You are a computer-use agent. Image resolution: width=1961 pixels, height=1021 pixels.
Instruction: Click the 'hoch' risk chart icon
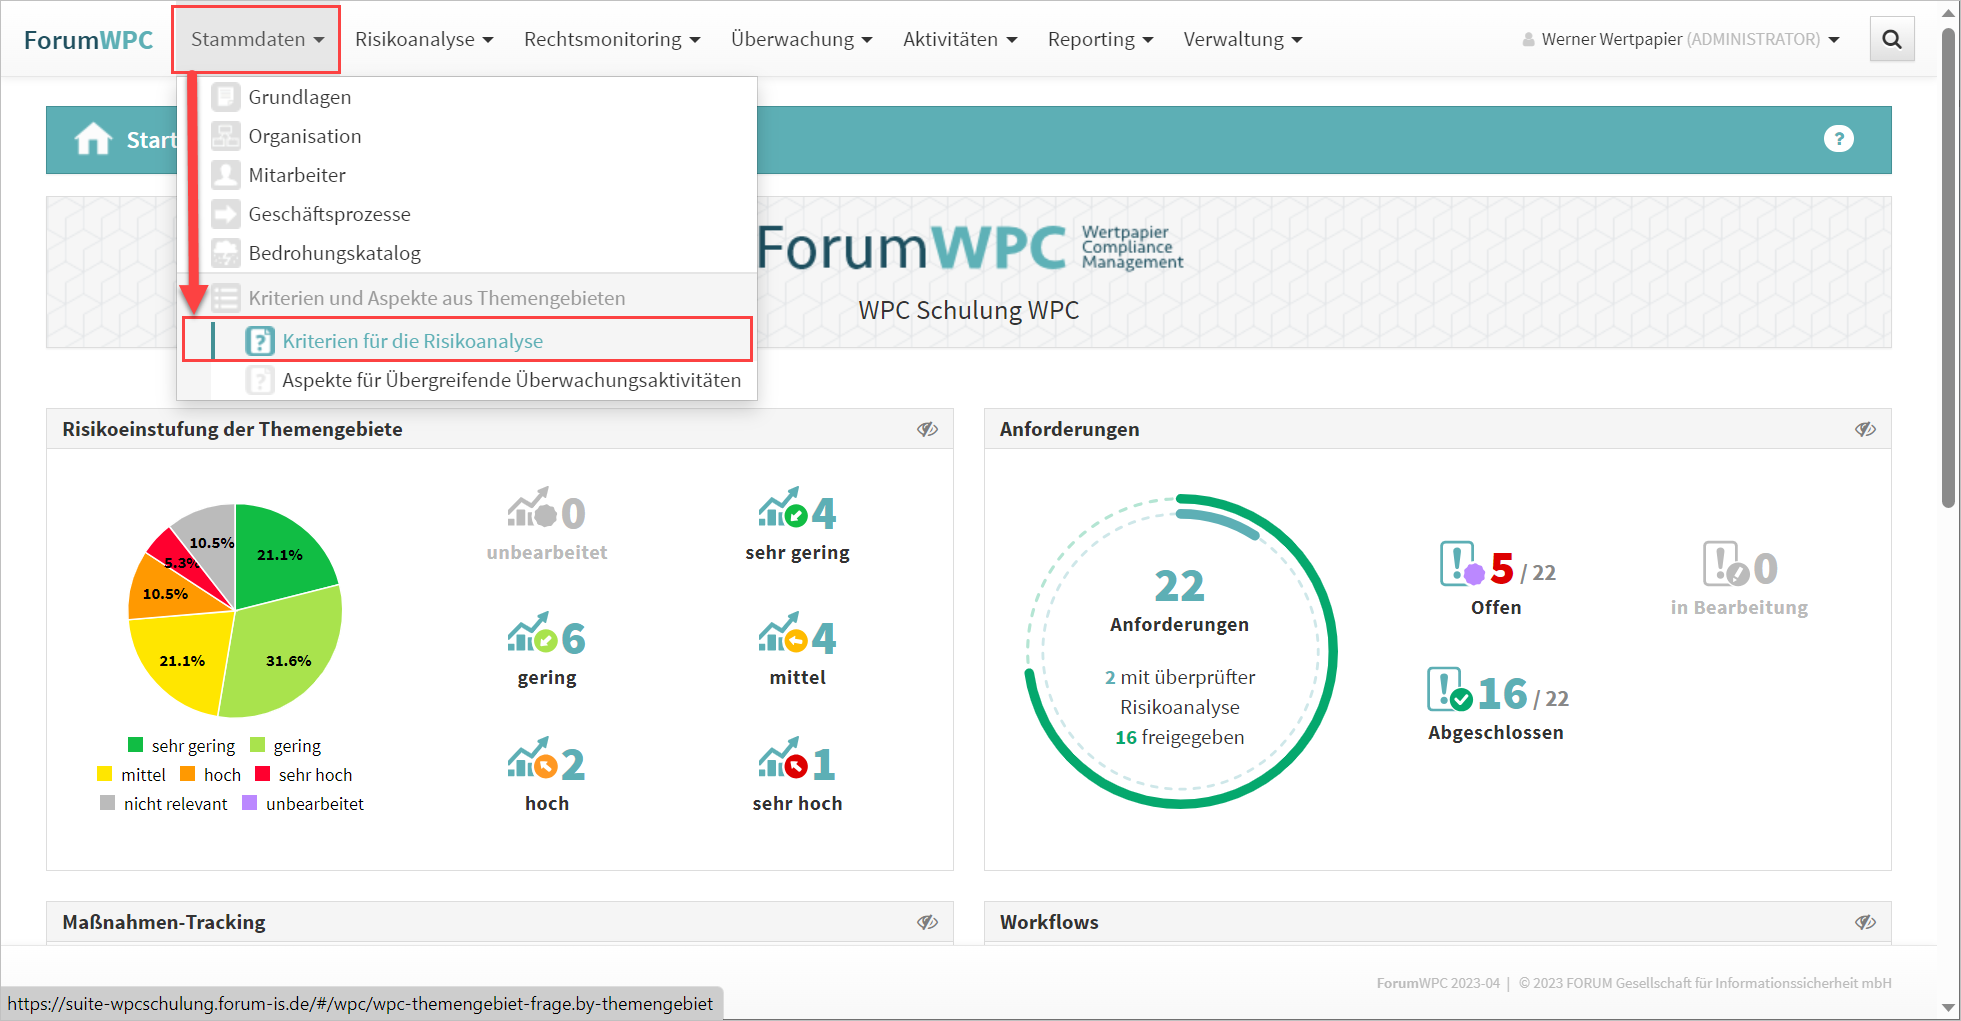pyautogui.click(x=531, y=763)
